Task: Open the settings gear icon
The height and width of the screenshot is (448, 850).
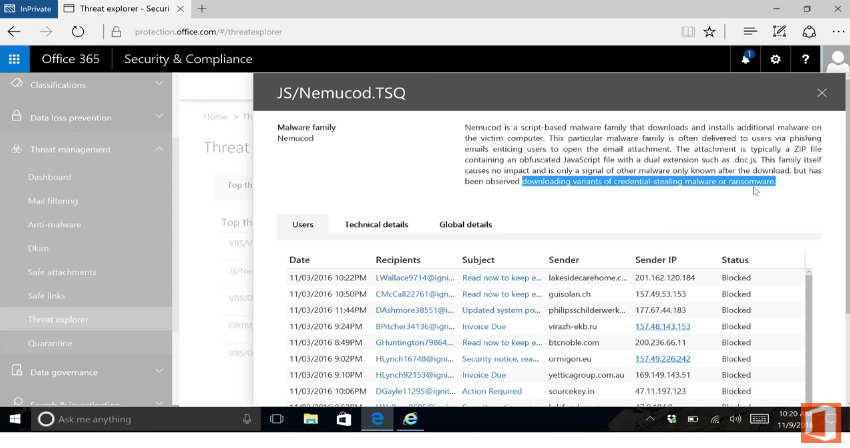Action: click(x=775, y=59)
